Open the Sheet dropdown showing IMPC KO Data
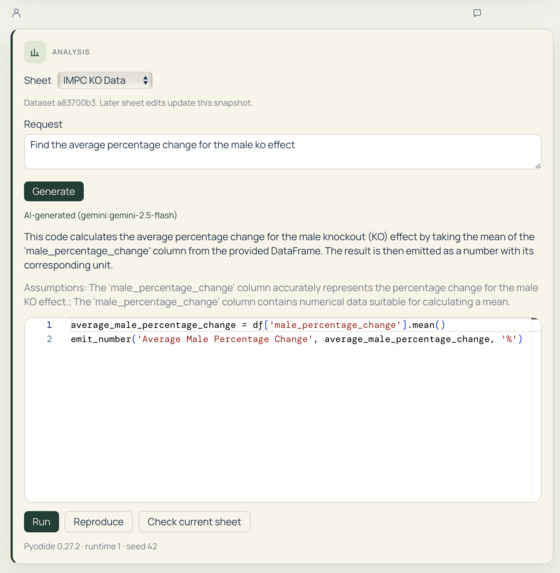This screenshot has height=573, width=560. (105, 80)
